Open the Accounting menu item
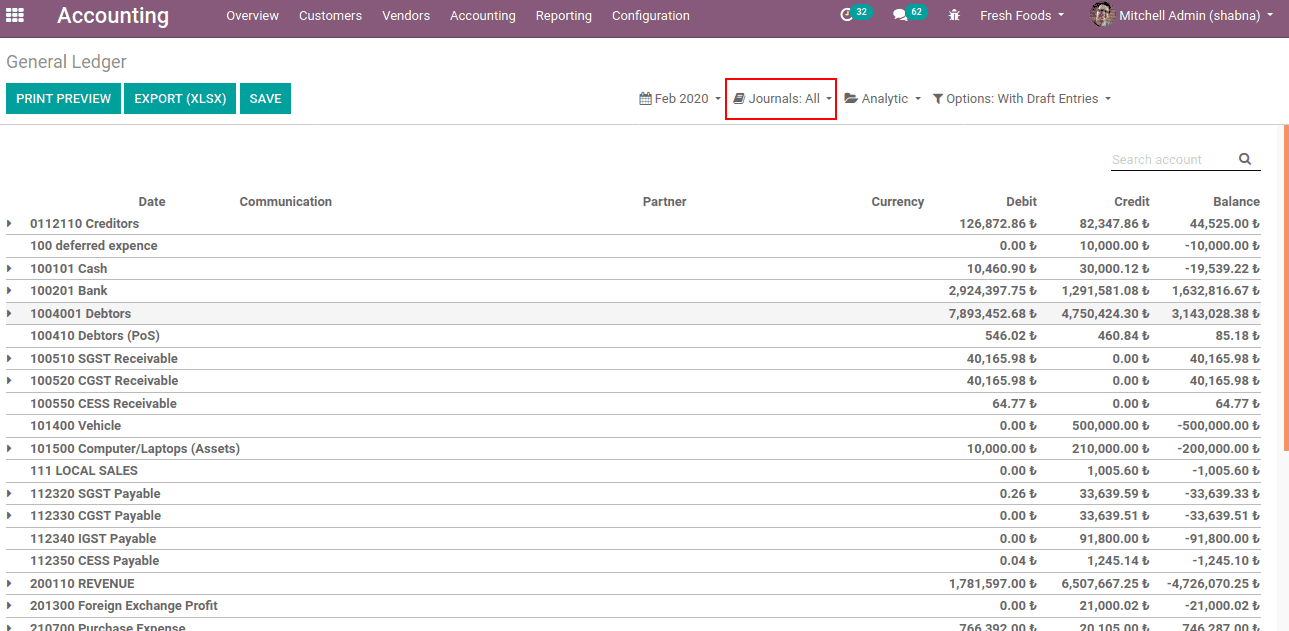 click(483, 15)
